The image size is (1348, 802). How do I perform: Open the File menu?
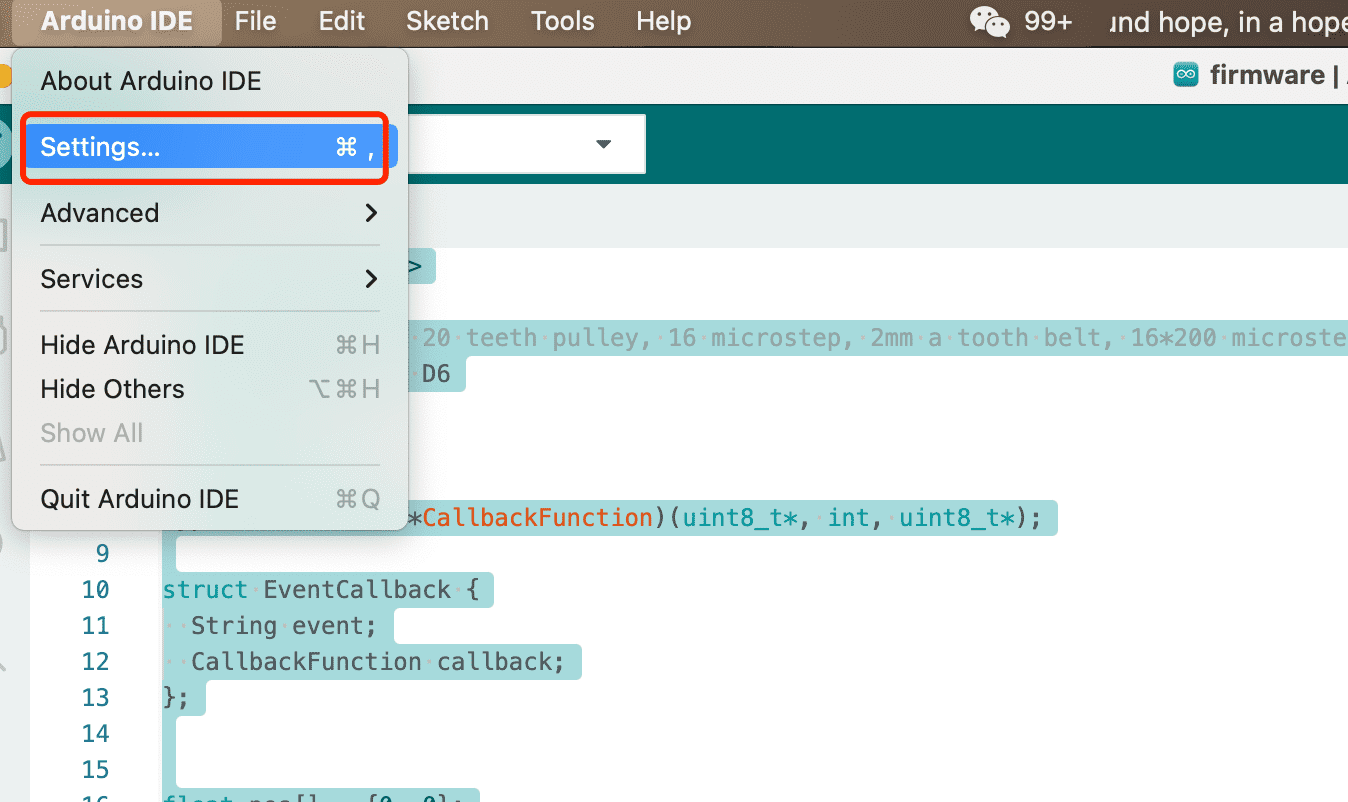pos(255,21)
